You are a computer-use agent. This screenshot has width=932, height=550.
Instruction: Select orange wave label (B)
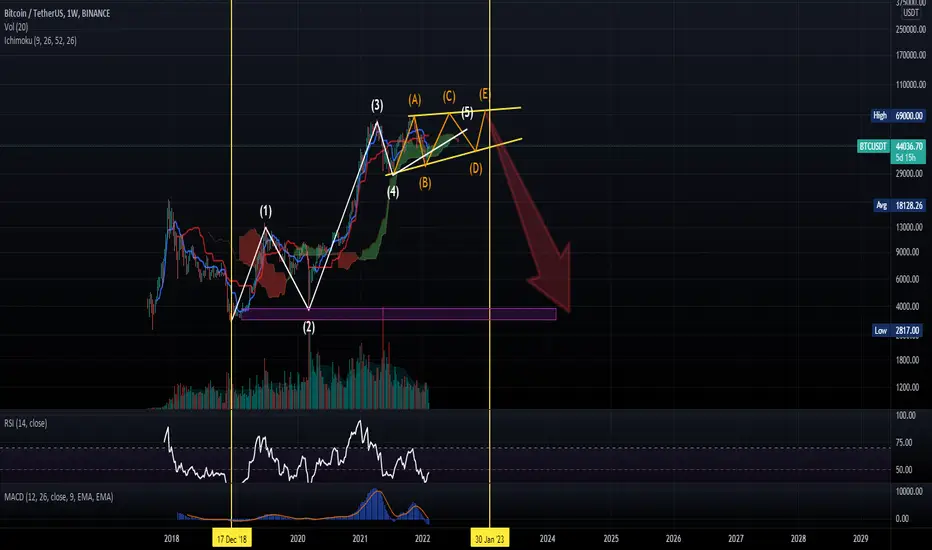point(425,183)
